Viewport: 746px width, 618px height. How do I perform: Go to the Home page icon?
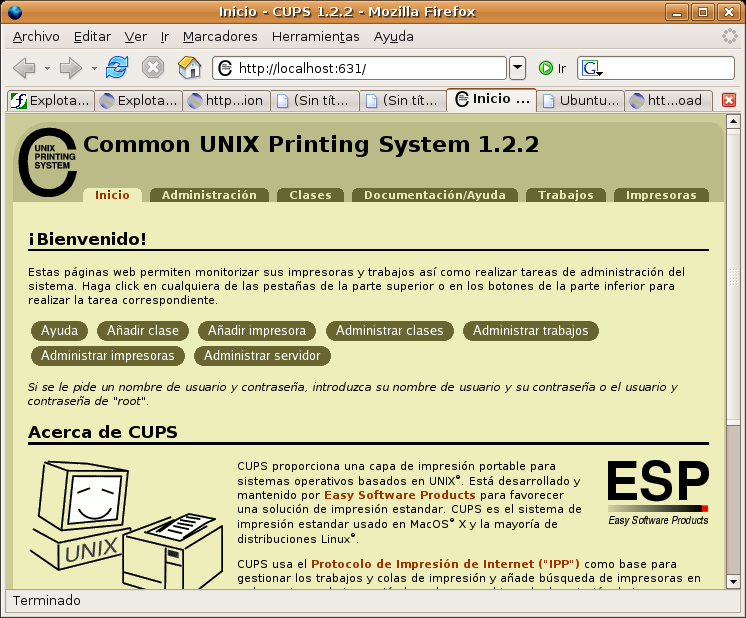pos(189,68)
